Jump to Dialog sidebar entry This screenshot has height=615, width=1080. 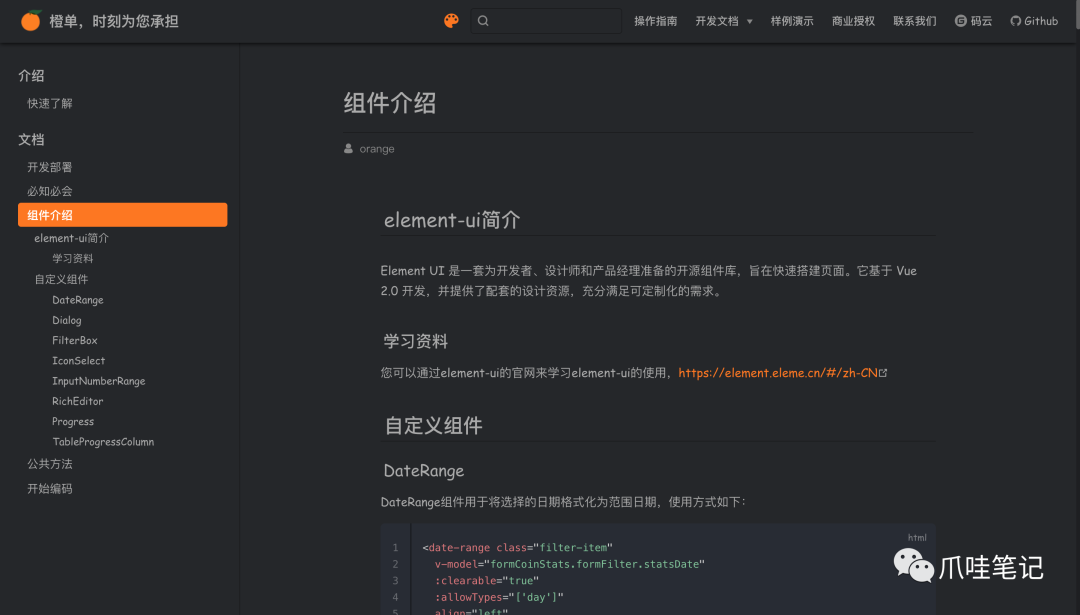[67, 320]
